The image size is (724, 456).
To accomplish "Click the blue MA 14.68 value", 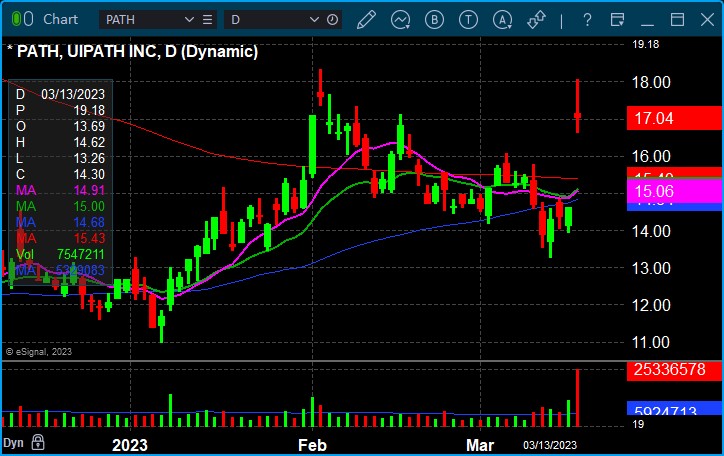I will 89,222.
